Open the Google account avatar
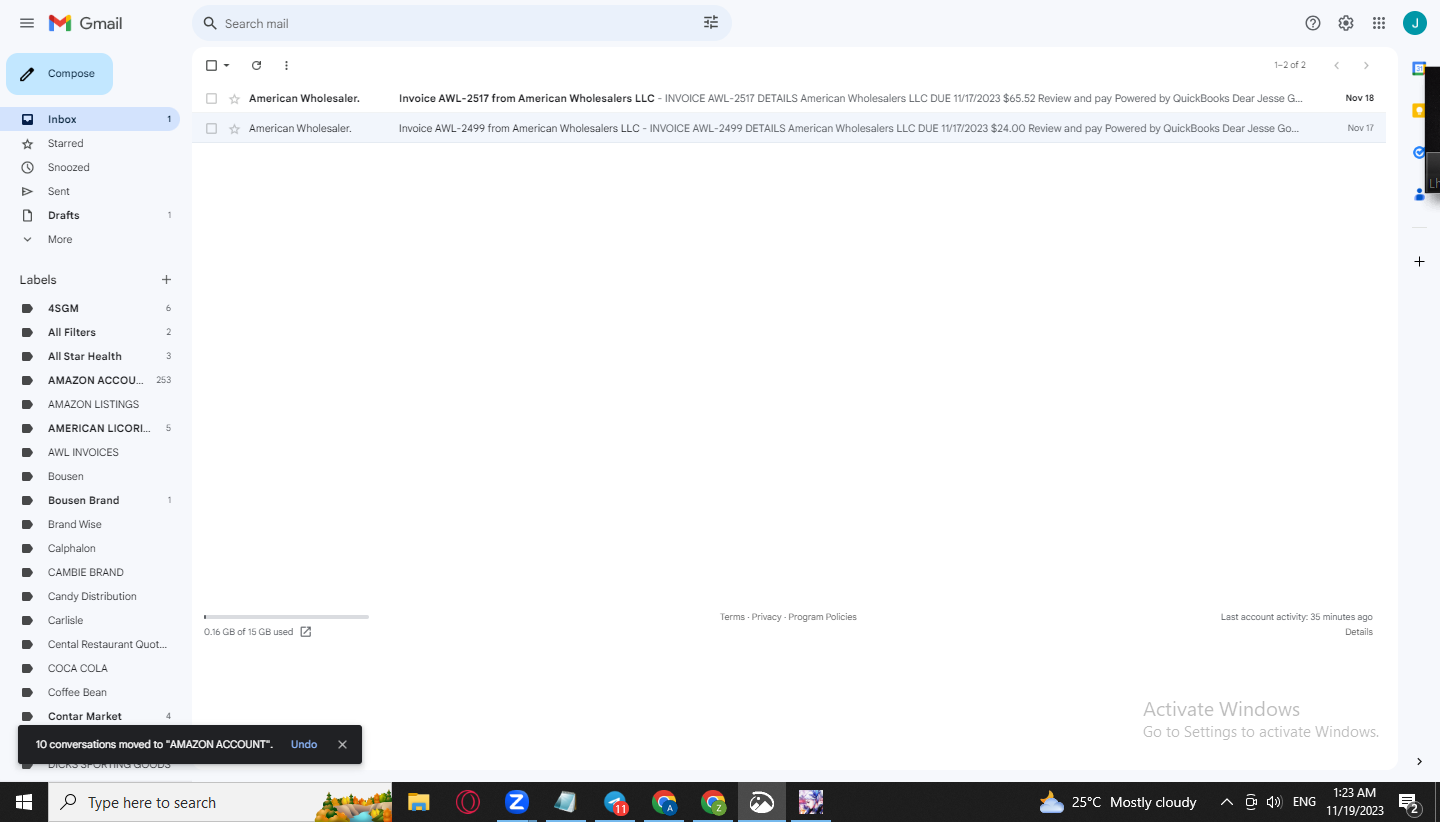Image resolution: width=1440 pixels, height=822 pixels. (x=1415, y=23)
